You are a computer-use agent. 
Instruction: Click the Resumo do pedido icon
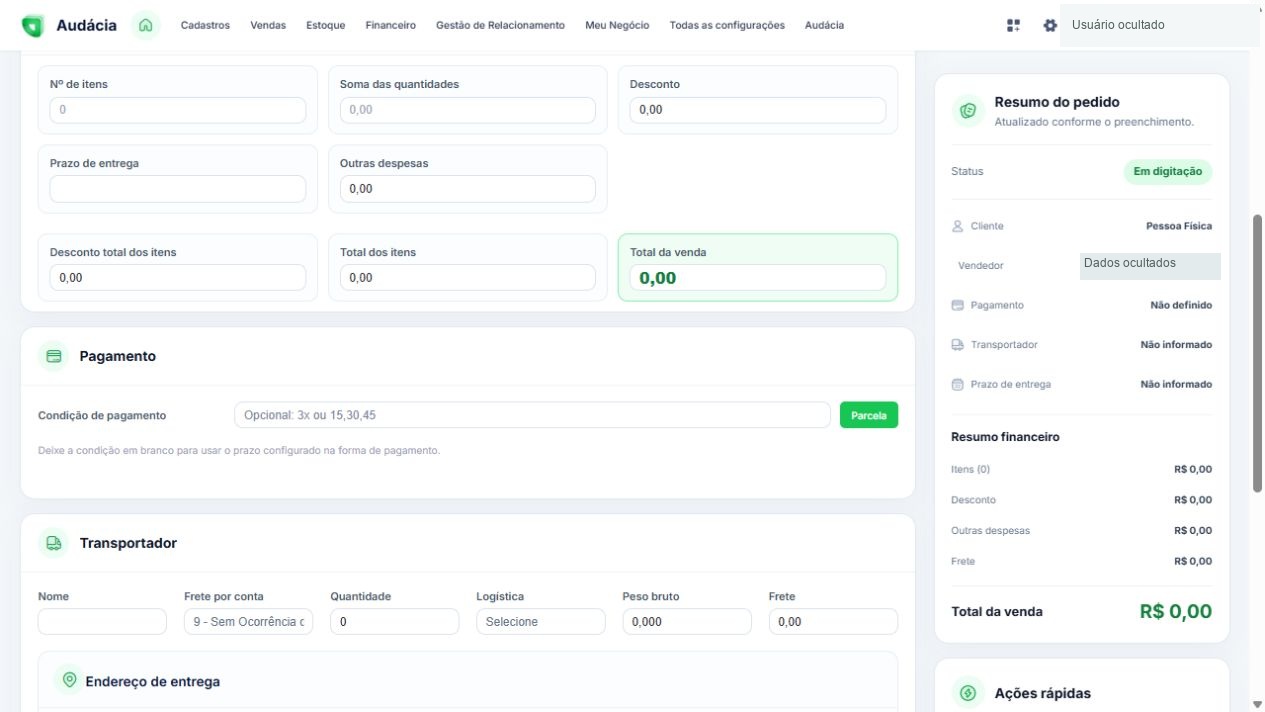(967, 111)
